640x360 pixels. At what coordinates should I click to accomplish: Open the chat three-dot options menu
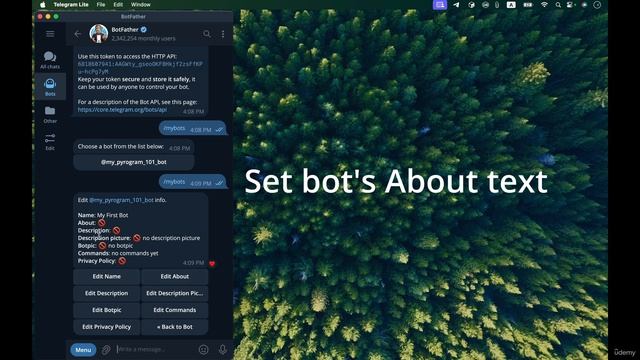pos(223,34)
